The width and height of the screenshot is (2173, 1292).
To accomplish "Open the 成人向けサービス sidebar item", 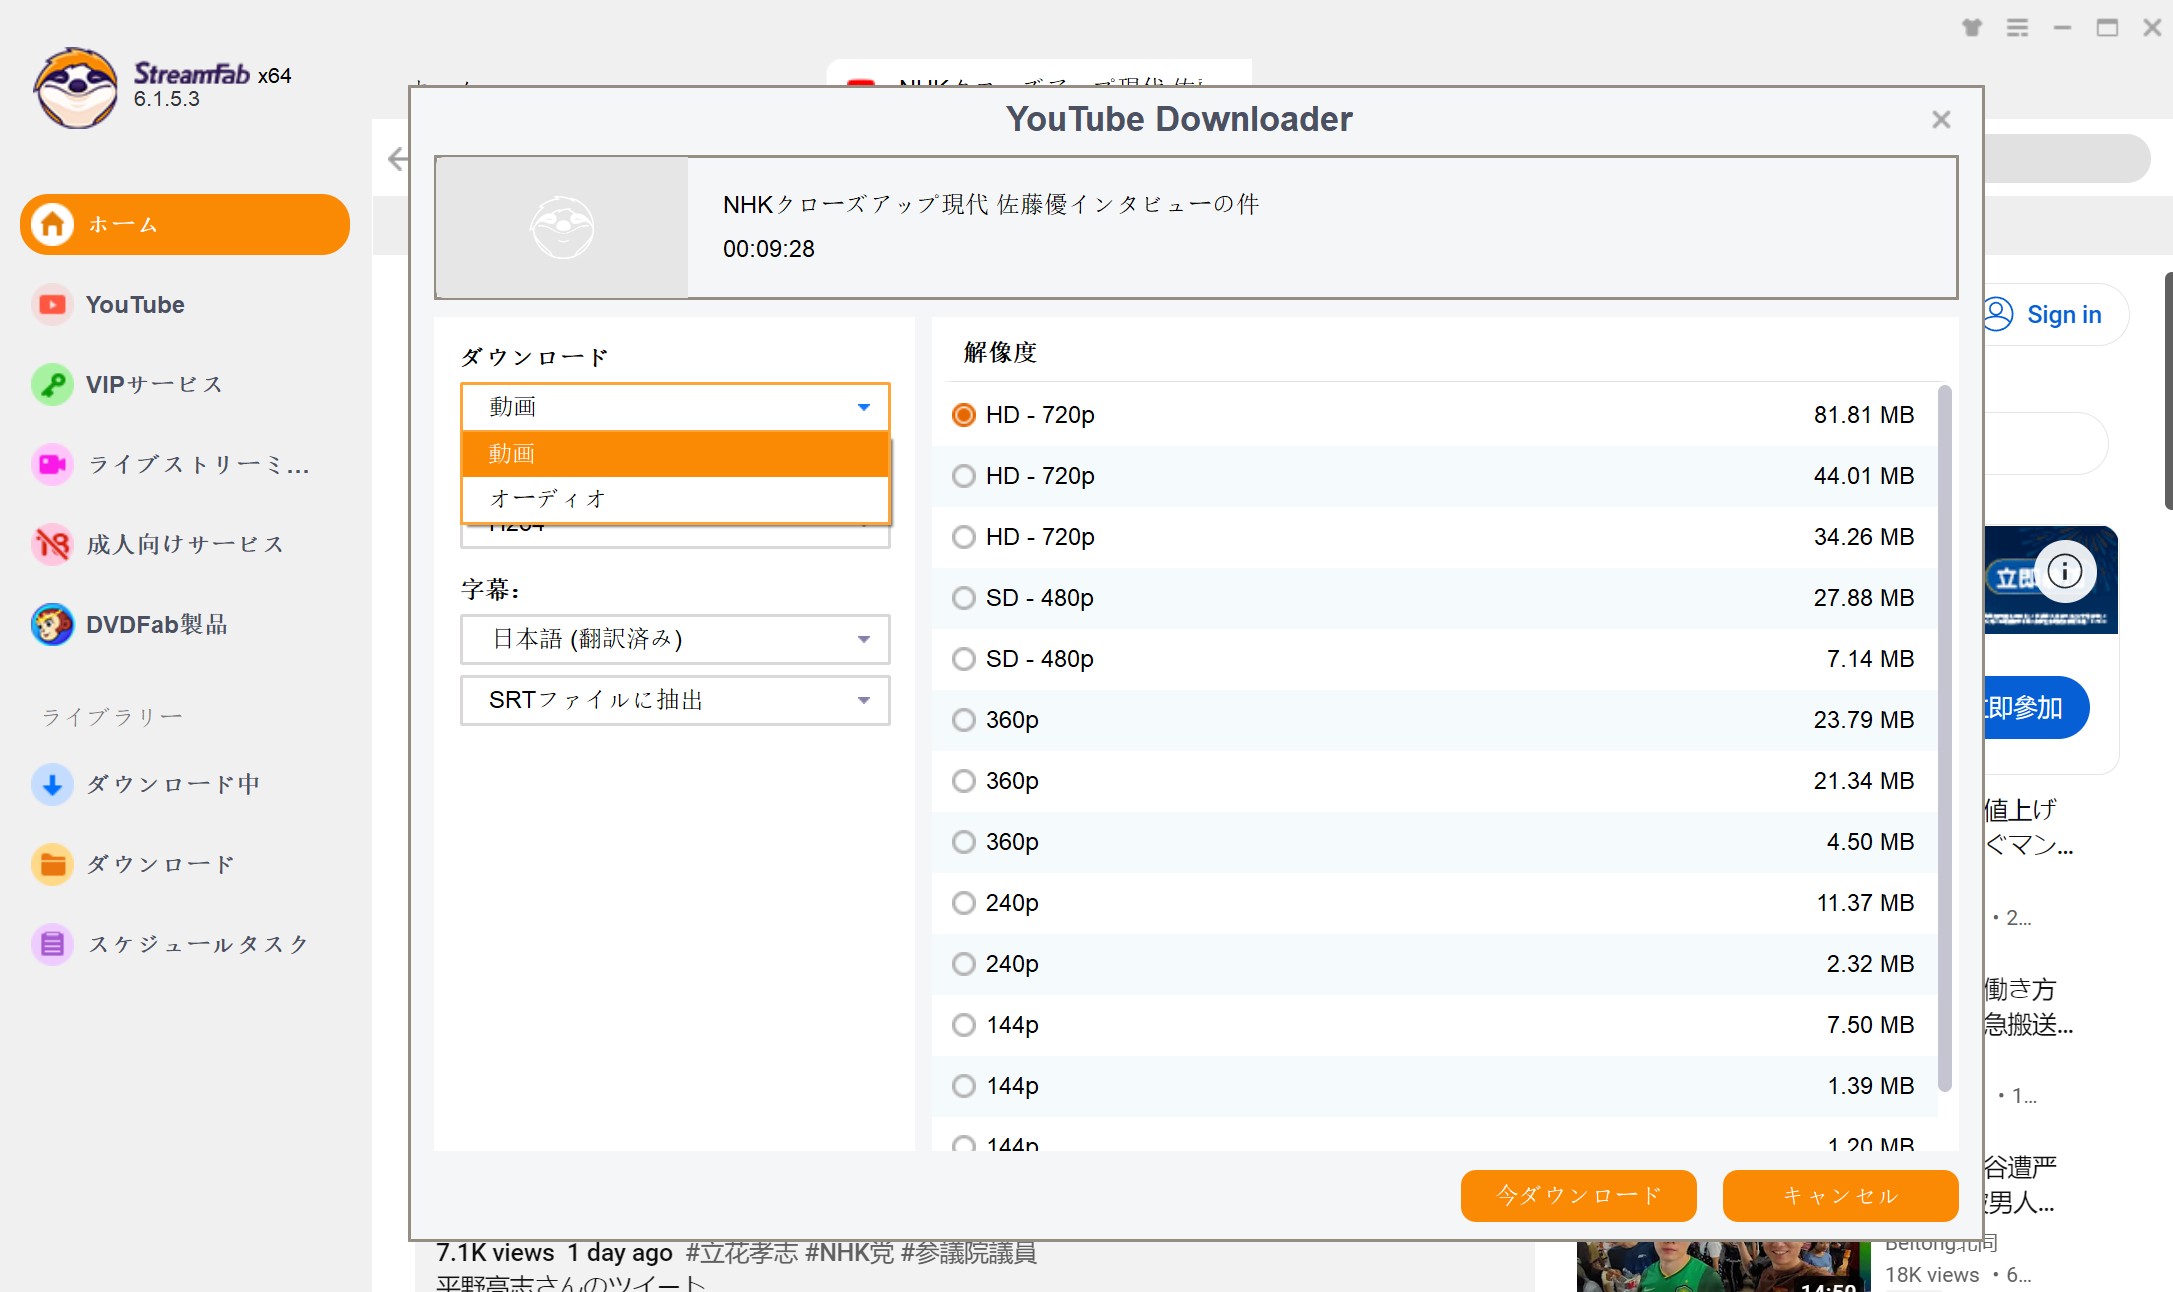I will 184,544.
